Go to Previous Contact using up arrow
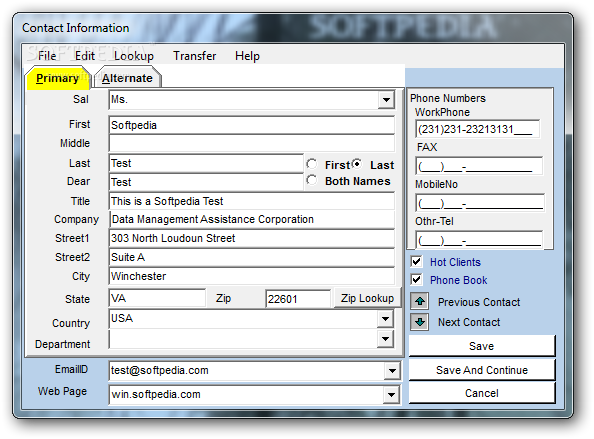 pyautogui.click(x=419, y=302)
